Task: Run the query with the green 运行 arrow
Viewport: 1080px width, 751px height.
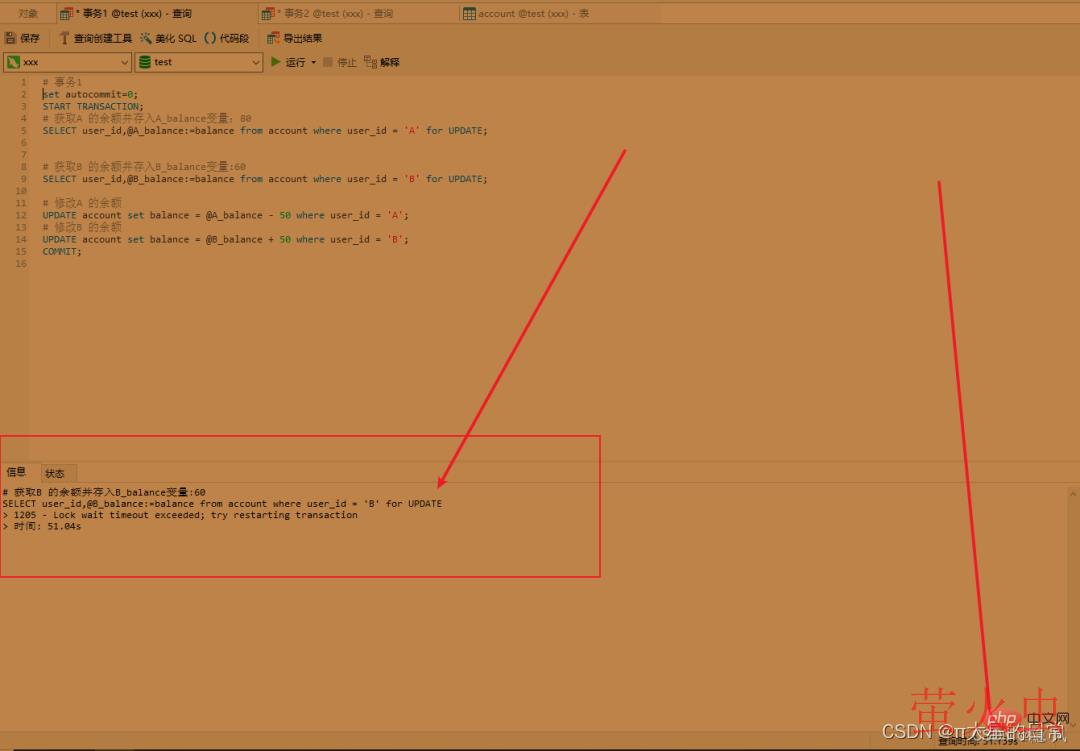Action: click(x=277, y=62)
